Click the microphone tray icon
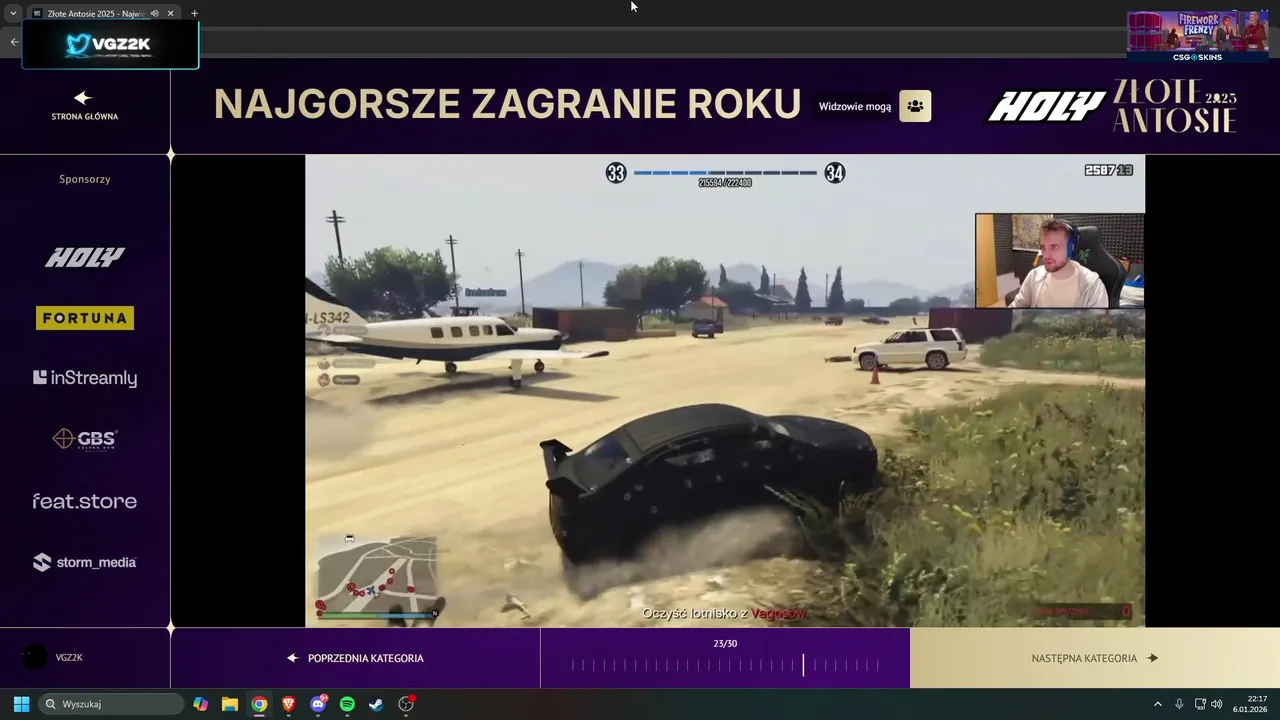This screenshot has height=720, width=1280. click(x=1179, y=704)
